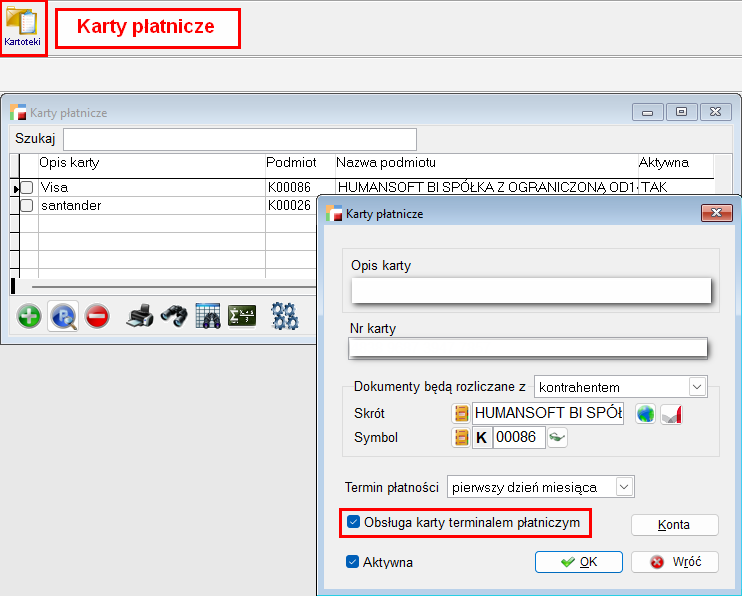Click the red chart icon next to Skrót
Image resolution: width=742 pixels, height=596 pixels.
[x=671, y=414]
